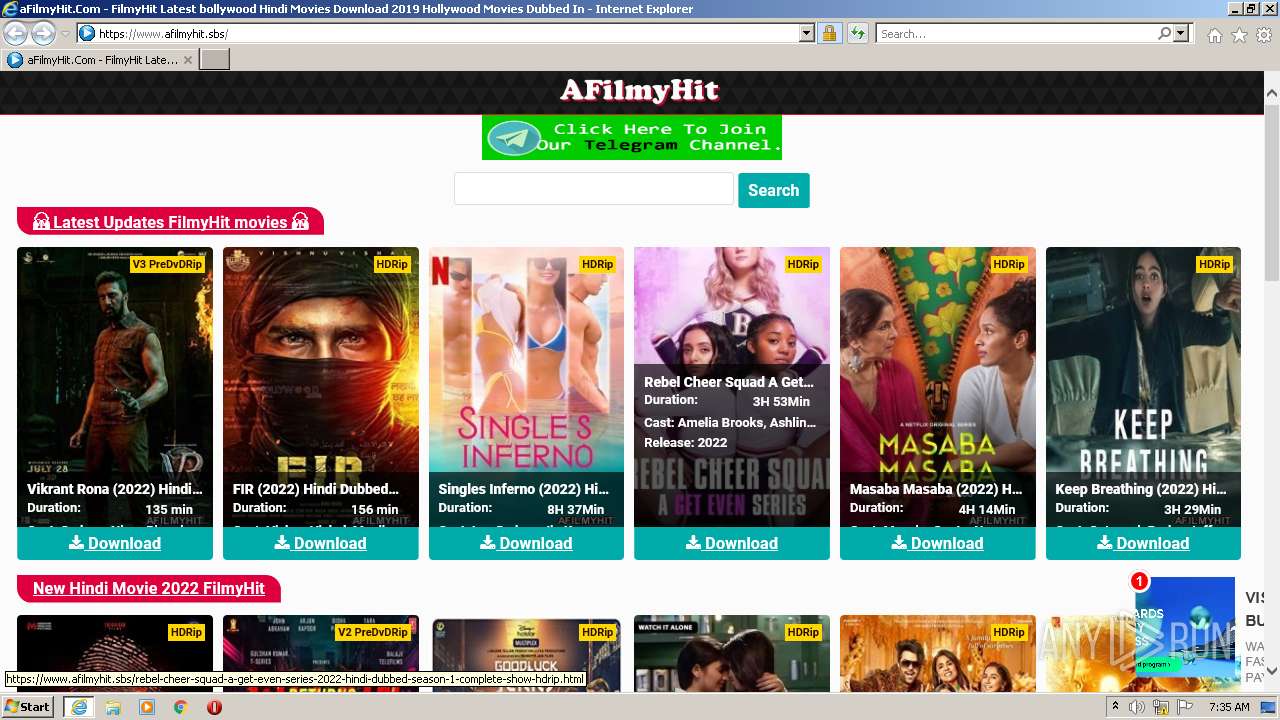Click the 7:35 AM taskbar clock
Viewport: 1280px width, 720px height.
click(1229, 707)
